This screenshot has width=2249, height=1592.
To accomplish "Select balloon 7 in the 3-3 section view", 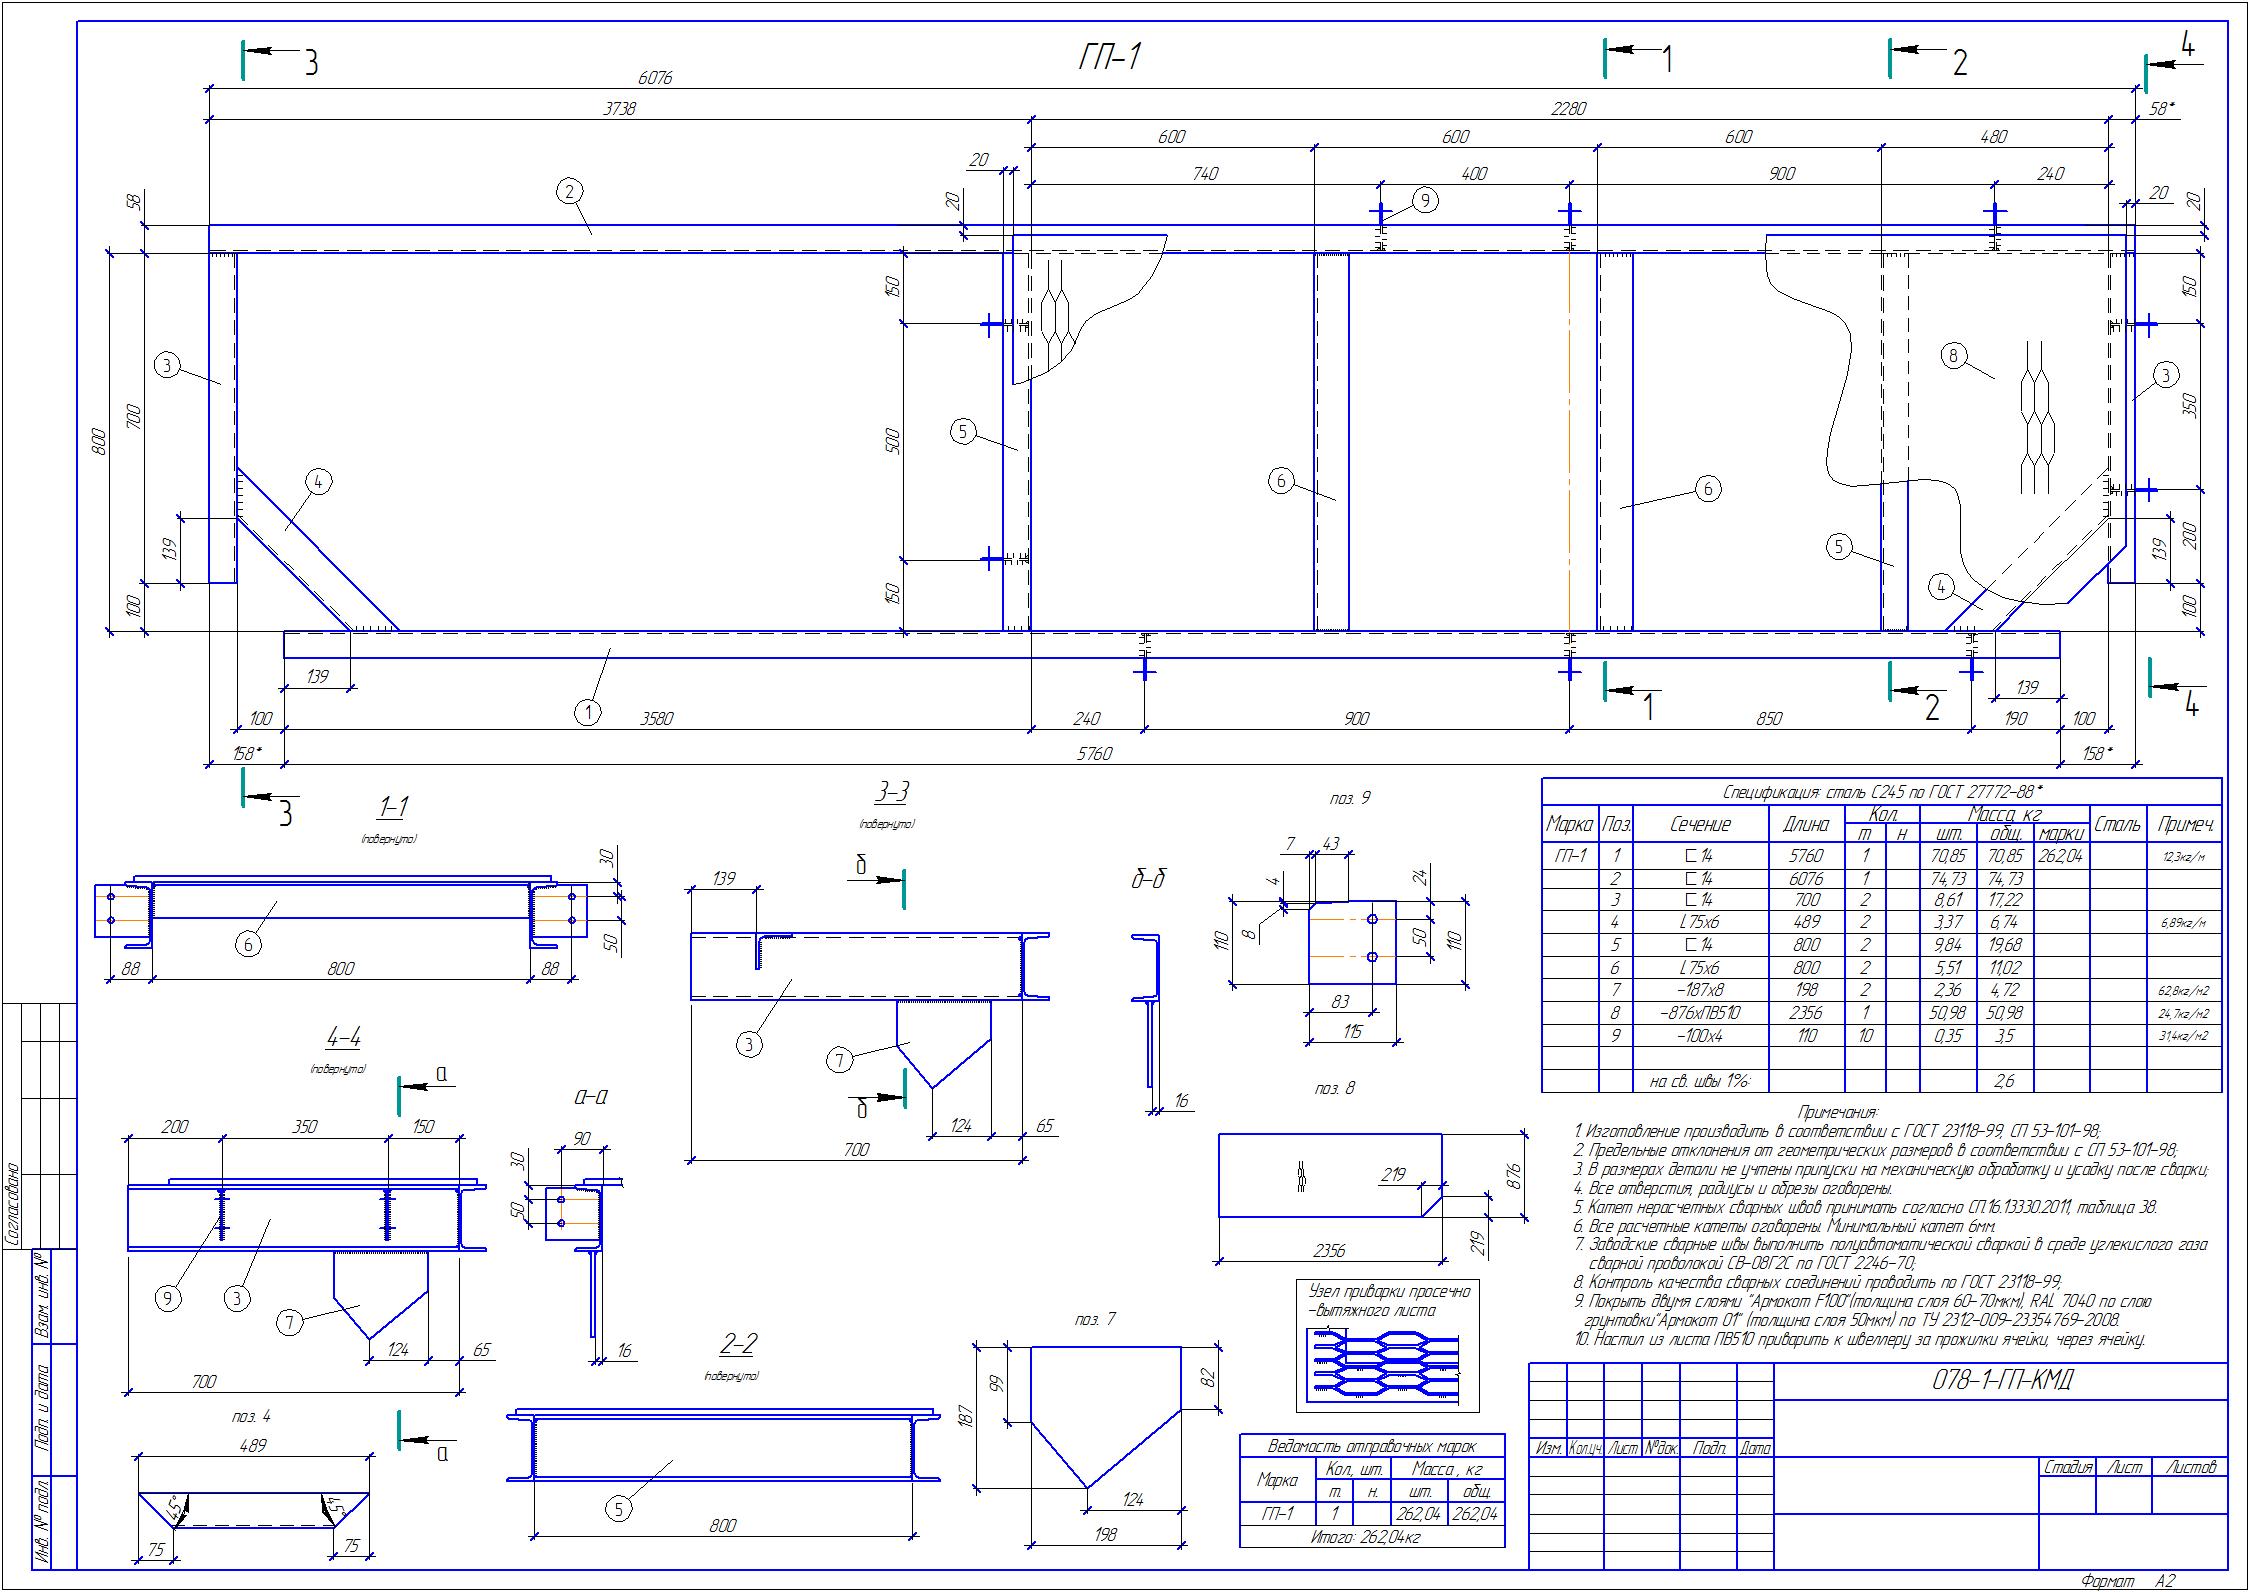I will point(840,1060).
